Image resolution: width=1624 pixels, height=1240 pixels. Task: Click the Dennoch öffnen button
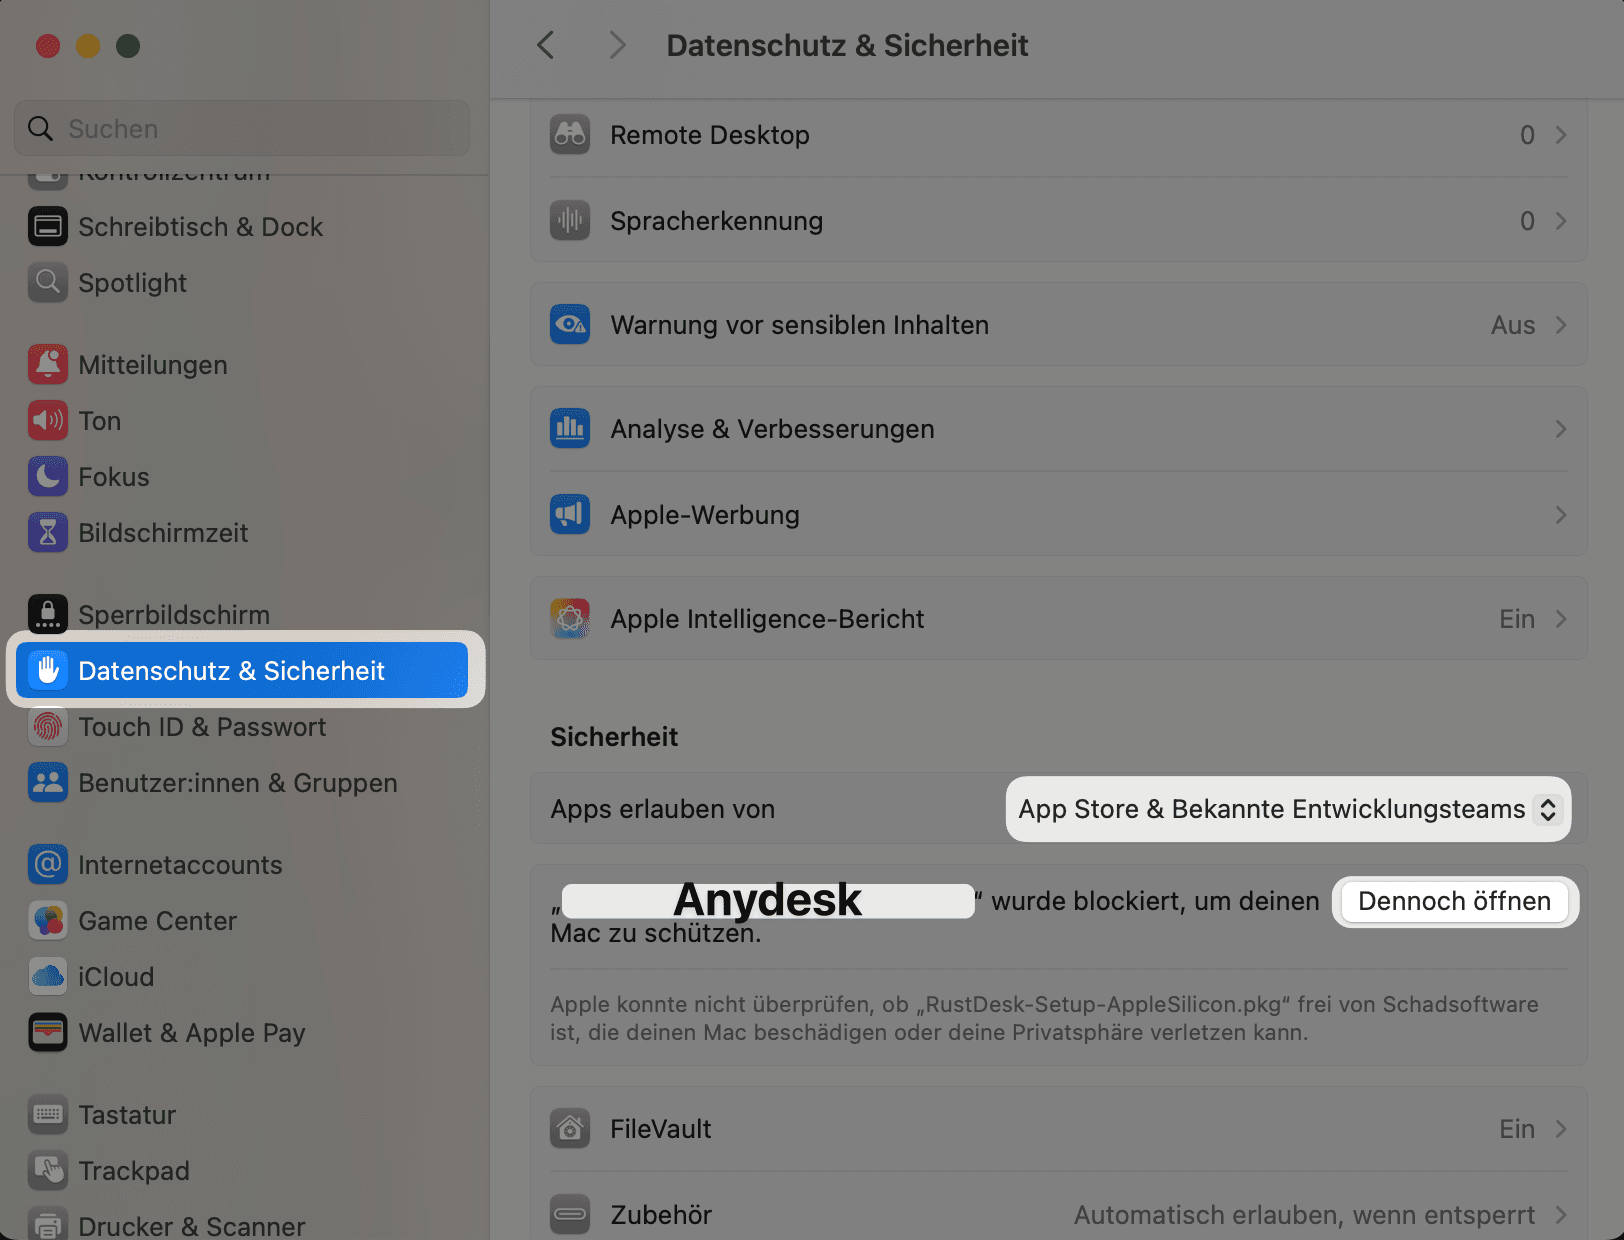tap(1455, 901)
